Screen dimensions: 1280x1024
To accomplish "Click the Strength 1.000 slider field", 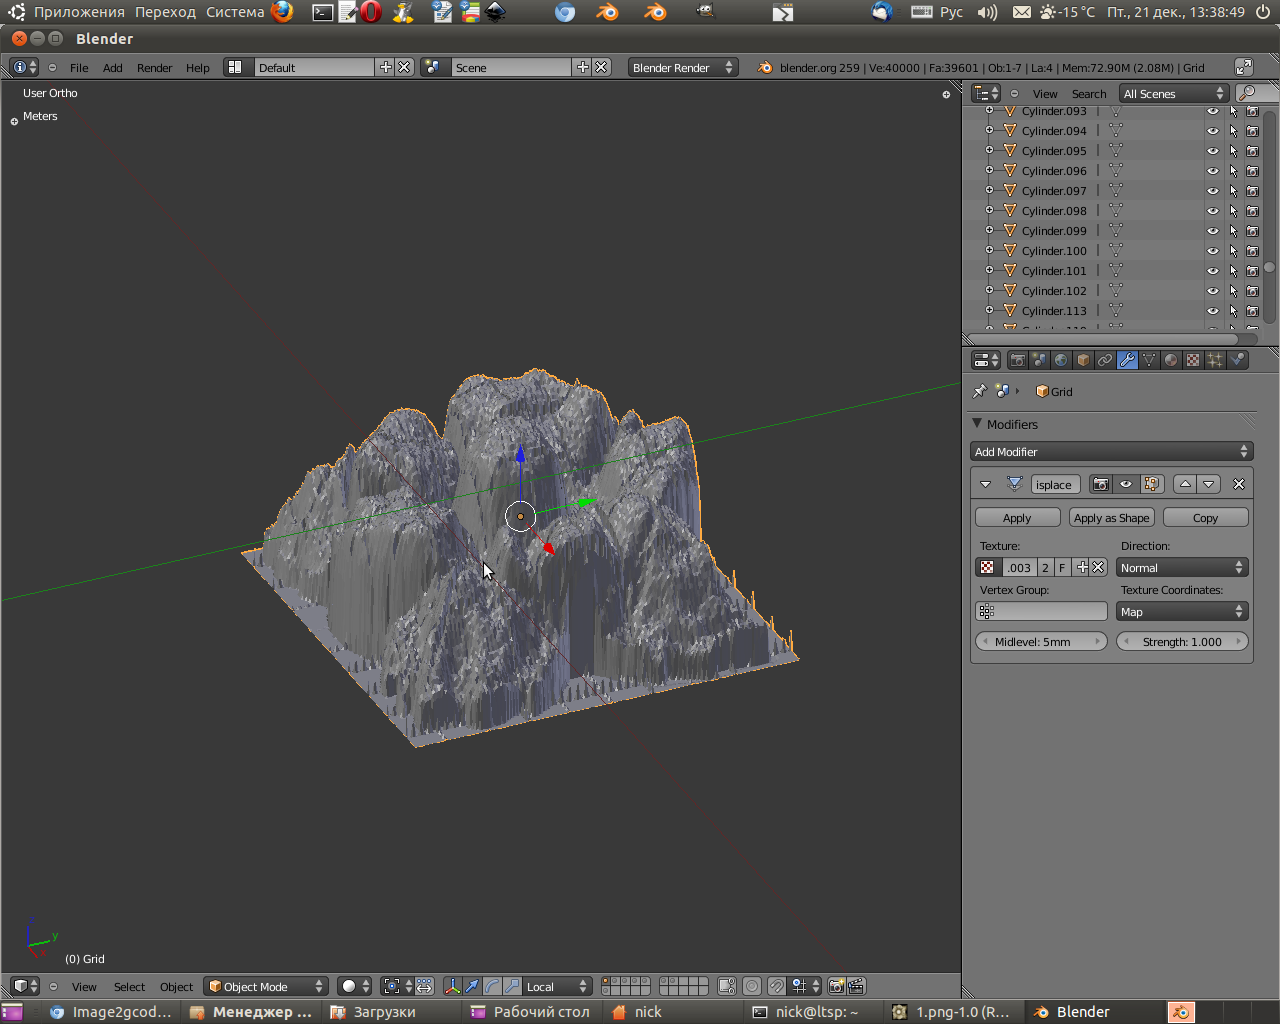I will coord(1182,642).
